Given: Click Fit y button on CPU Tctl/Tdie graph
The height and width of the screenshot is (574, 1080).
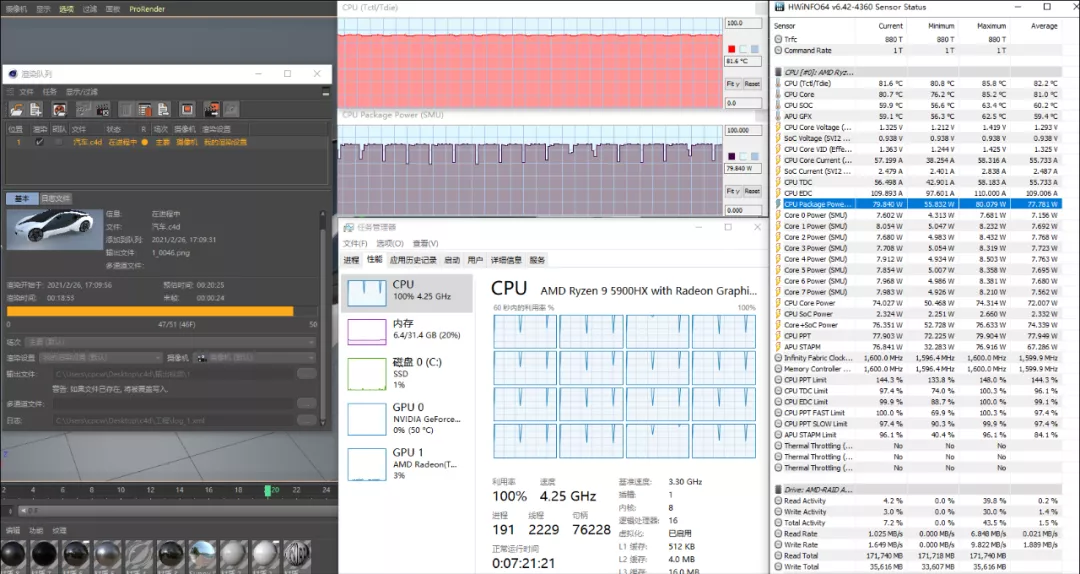Looking at the screenshot, I should point(733,83).
